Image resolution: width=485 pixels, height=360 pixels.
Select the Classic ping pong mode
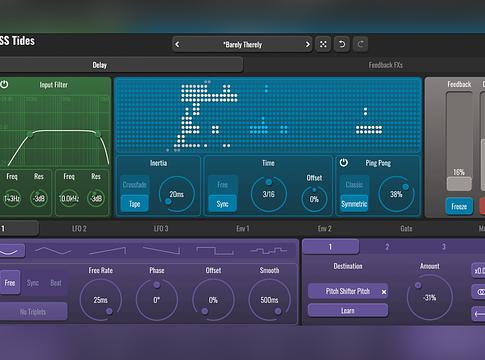[354, 185]
